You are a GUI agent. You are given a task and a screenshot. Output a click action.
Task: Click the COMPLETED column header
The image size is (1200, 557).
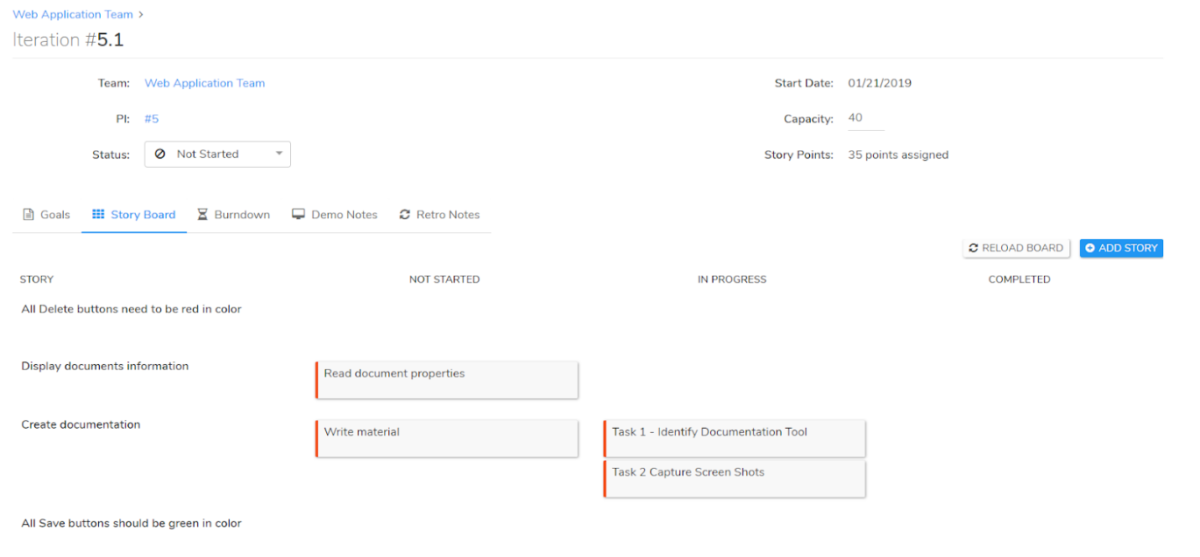point(1019,280)
